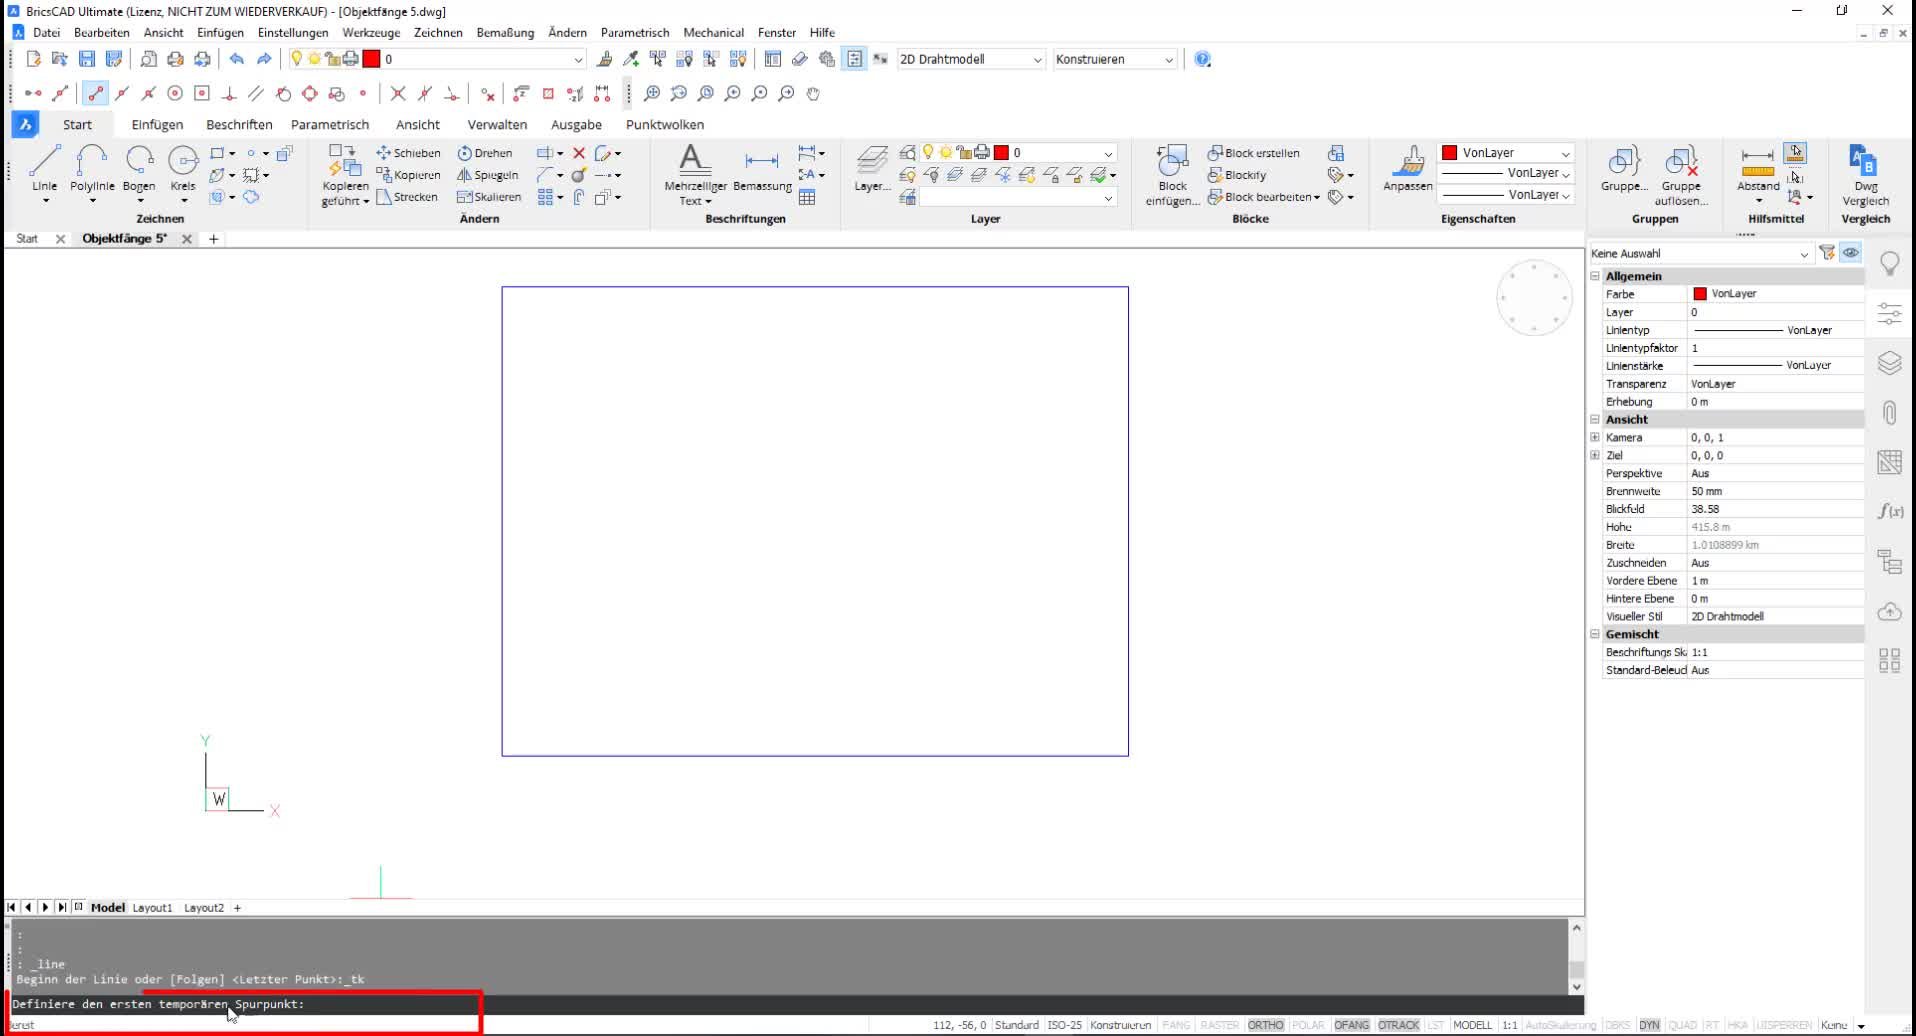This screenshot has width=1916, height=1036.
Task: Switch to Punktwolken ribbon tab
Action: pyautogui.click(x=665, y=125)
